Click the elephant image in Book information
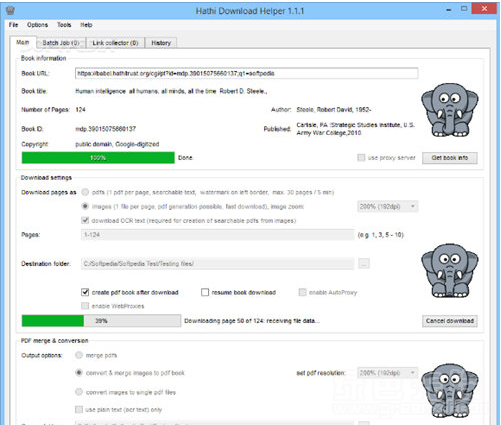Screen dimensions: 501x425 pos(449,110)
